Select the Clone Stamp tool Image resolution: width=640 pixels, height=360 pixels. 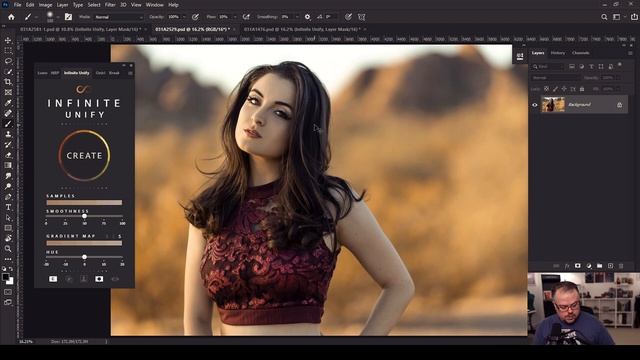coord(8,134)
